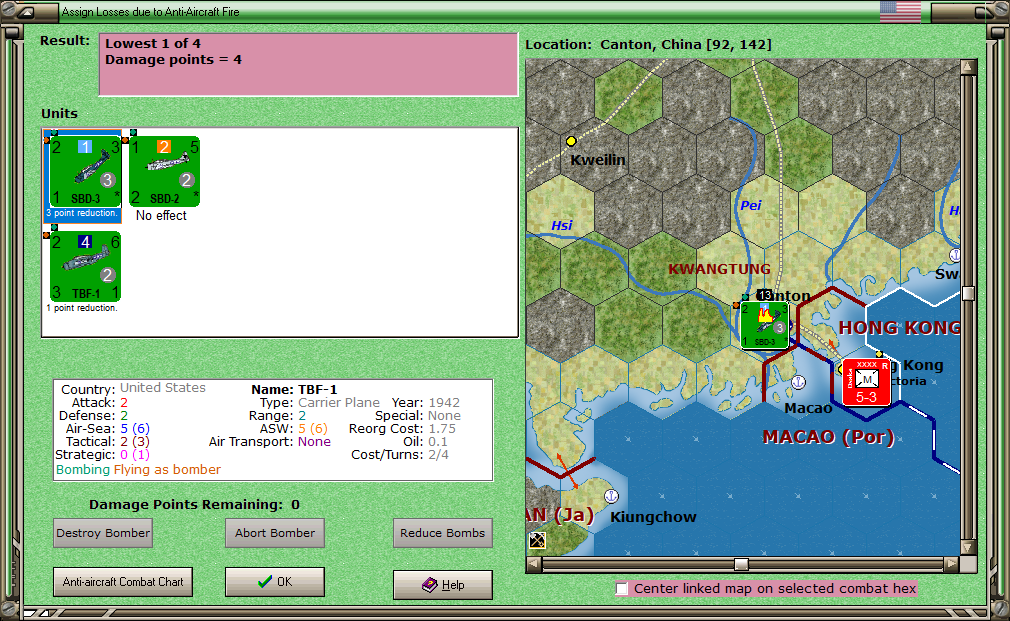
Task: Click the small map toggle icon at map corner
Action: pos(537,540)
